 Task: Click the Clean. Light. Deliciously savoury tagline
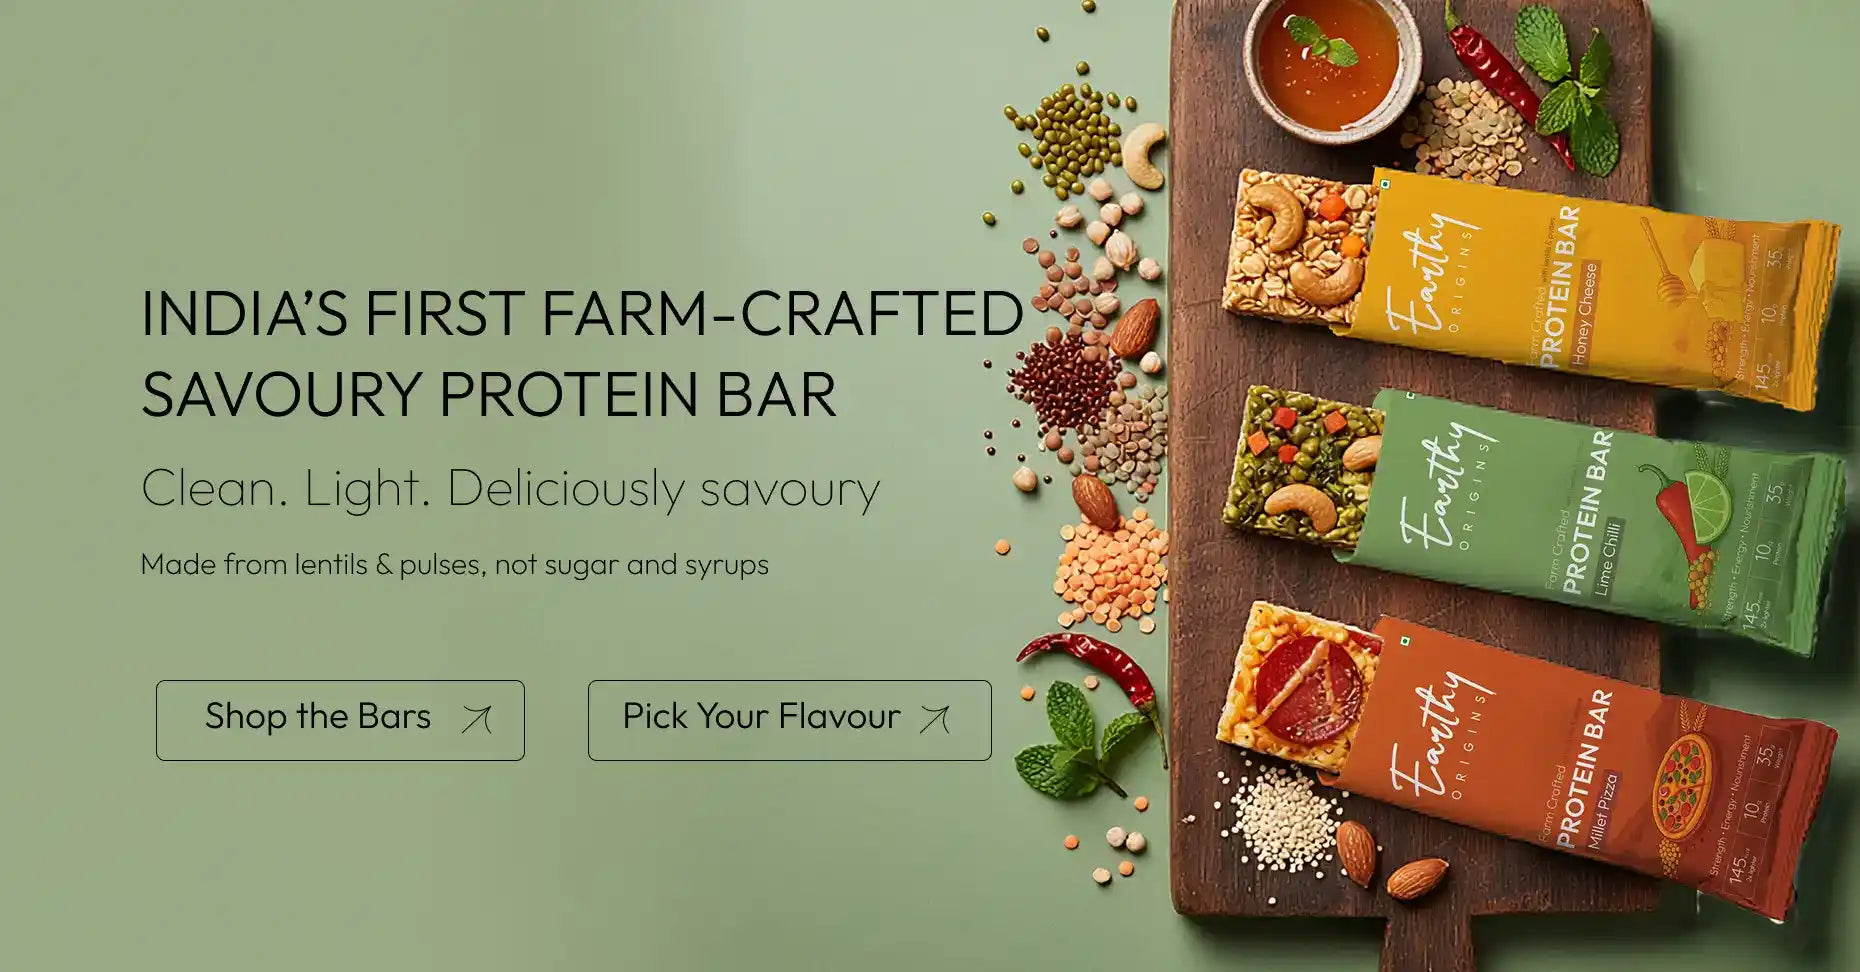[510, 488]
